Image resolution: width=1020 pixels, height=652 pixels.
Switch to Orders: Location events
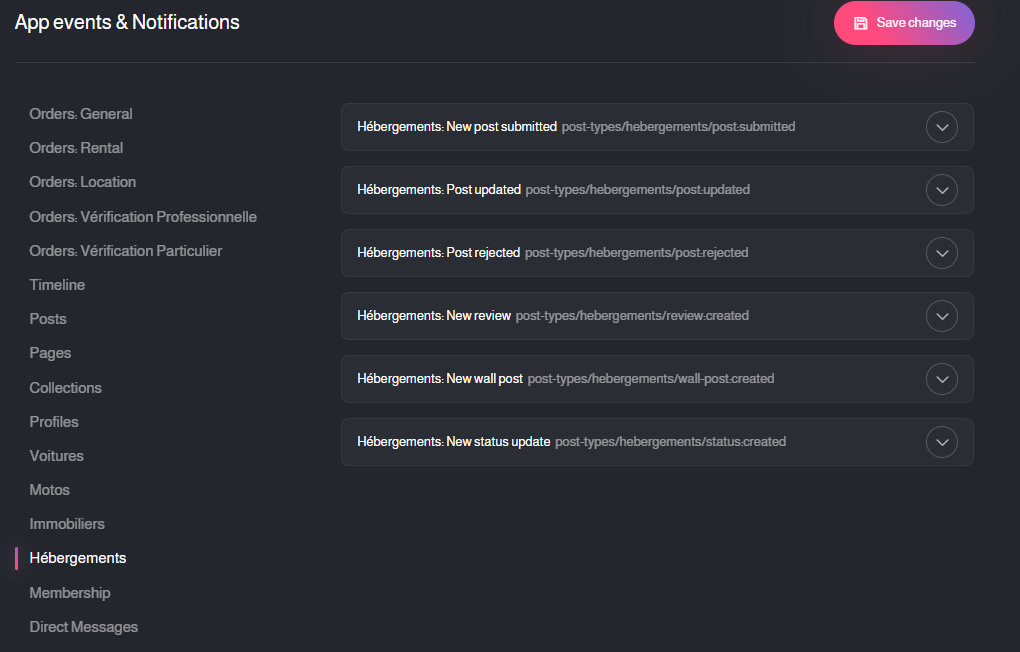click(82, 182)
